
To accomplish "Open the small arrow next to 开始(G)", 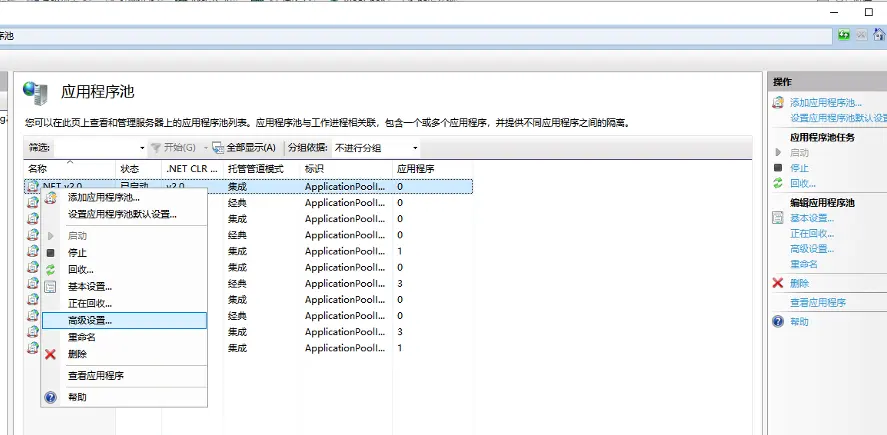I will pyautogui.click(x=206, y=148).
